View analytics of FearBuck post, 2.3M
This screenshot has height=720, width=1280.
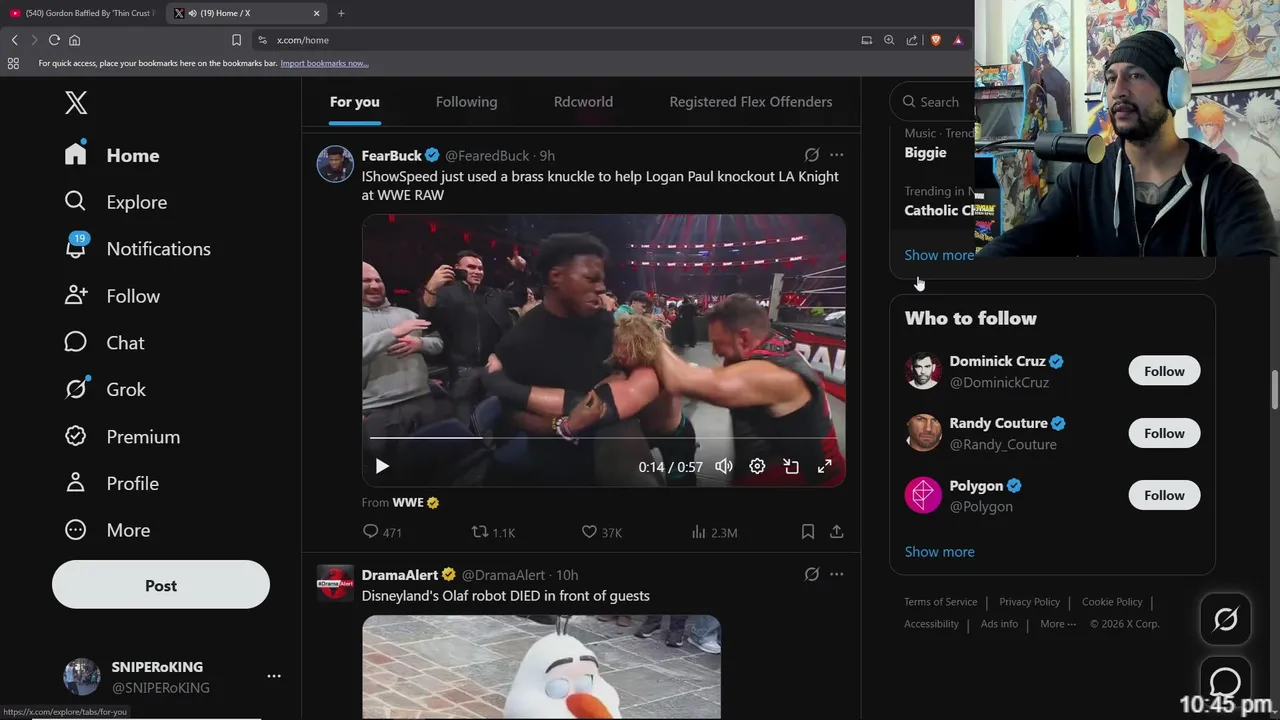point(714,532)
